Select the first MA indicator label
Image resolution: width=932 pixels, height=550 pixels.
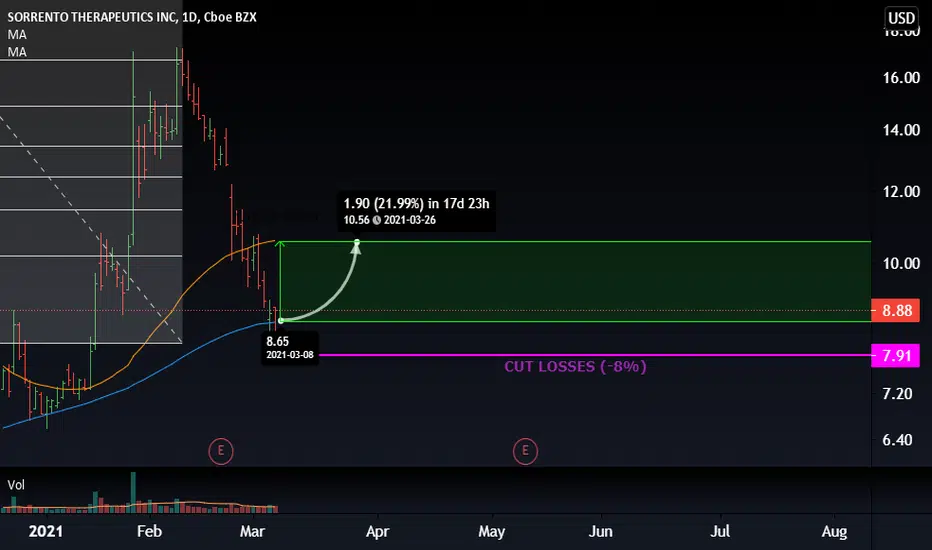(x=17, y=34)
